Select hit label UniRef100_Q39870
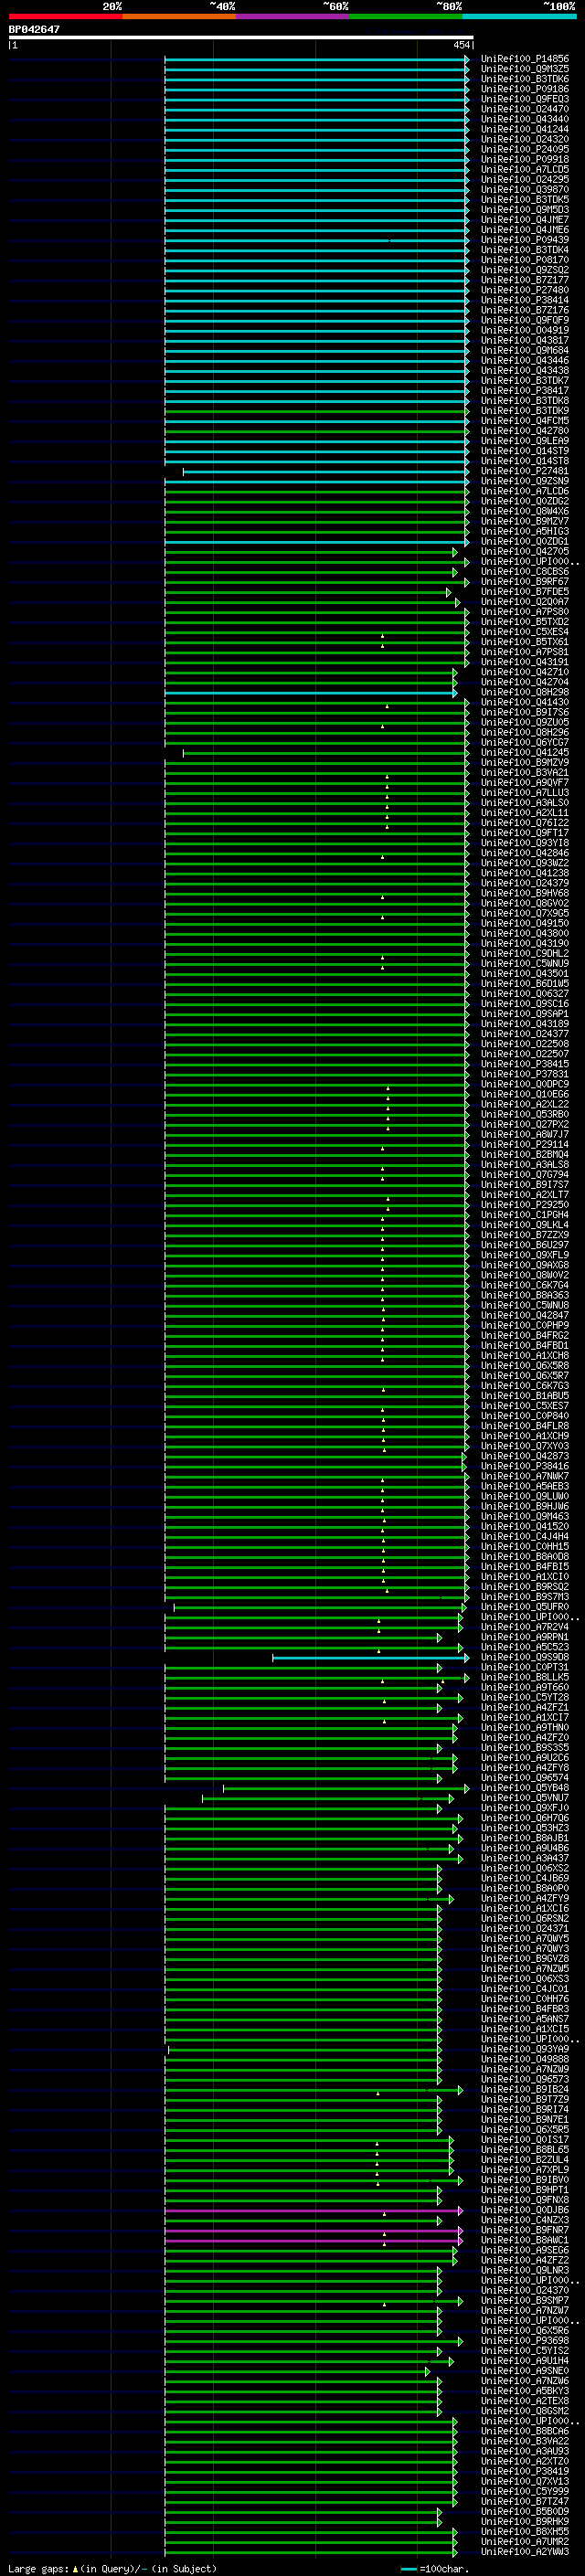 click(x=525, y=189)
